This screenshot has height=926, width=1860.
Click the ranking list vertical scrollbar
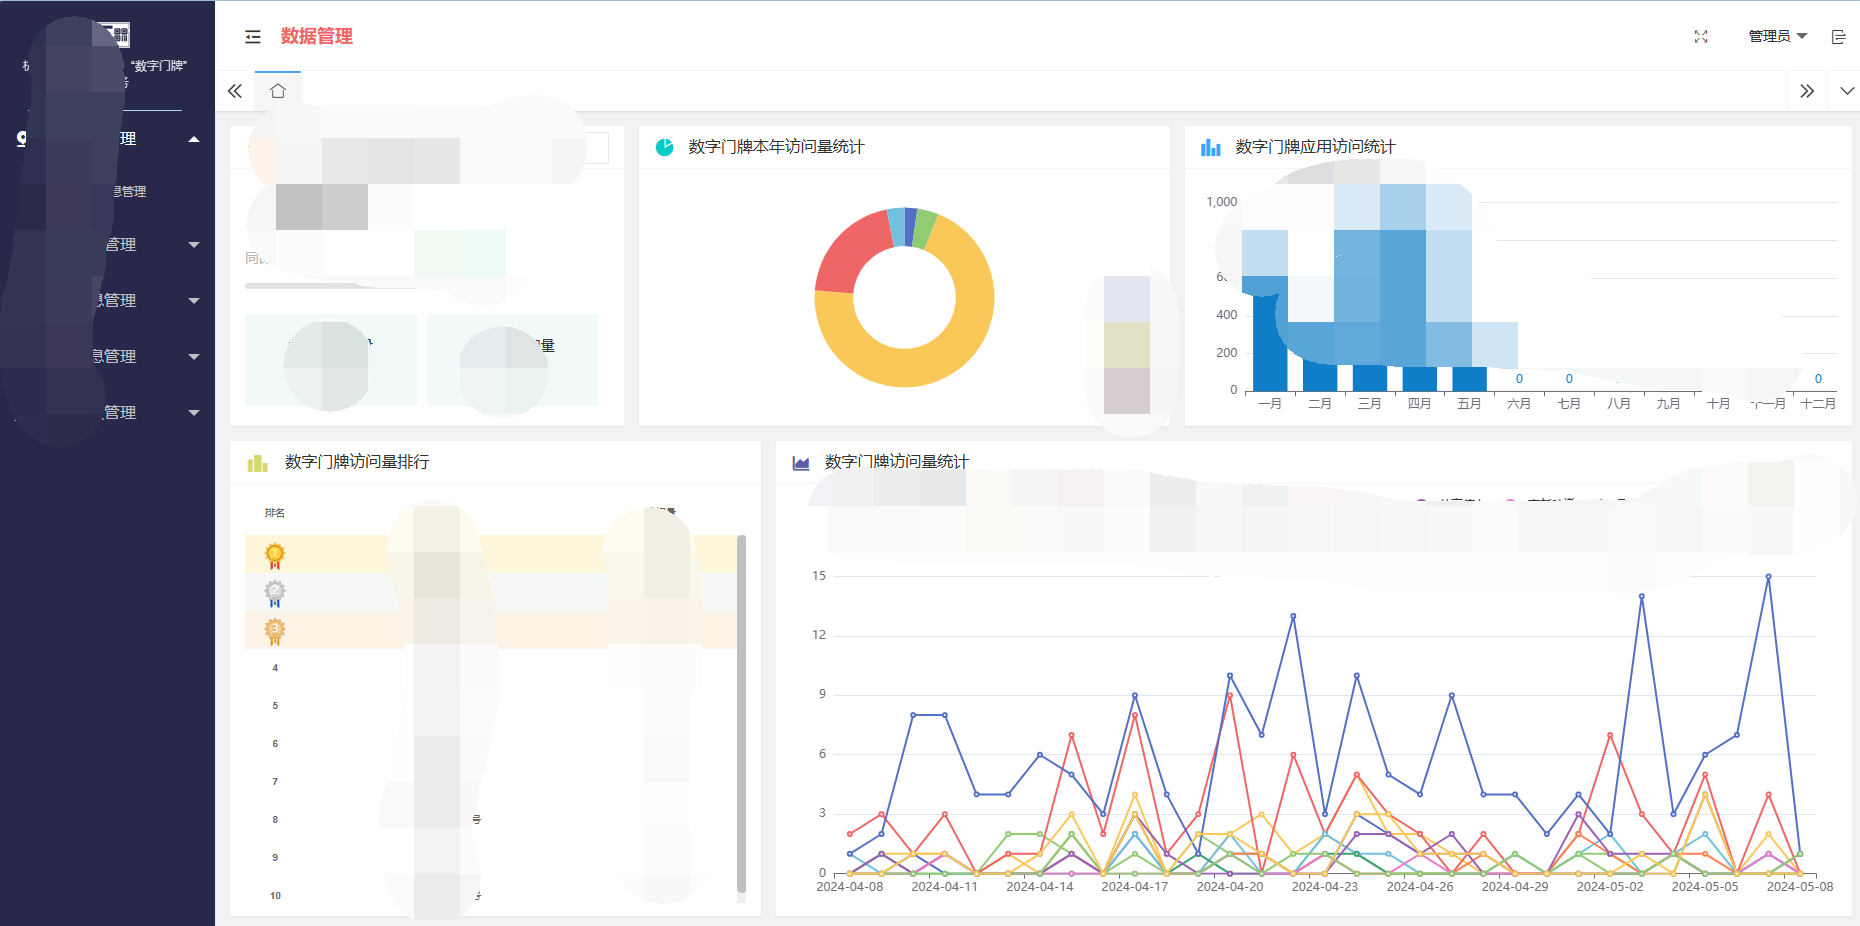click(x=741, y=713)
